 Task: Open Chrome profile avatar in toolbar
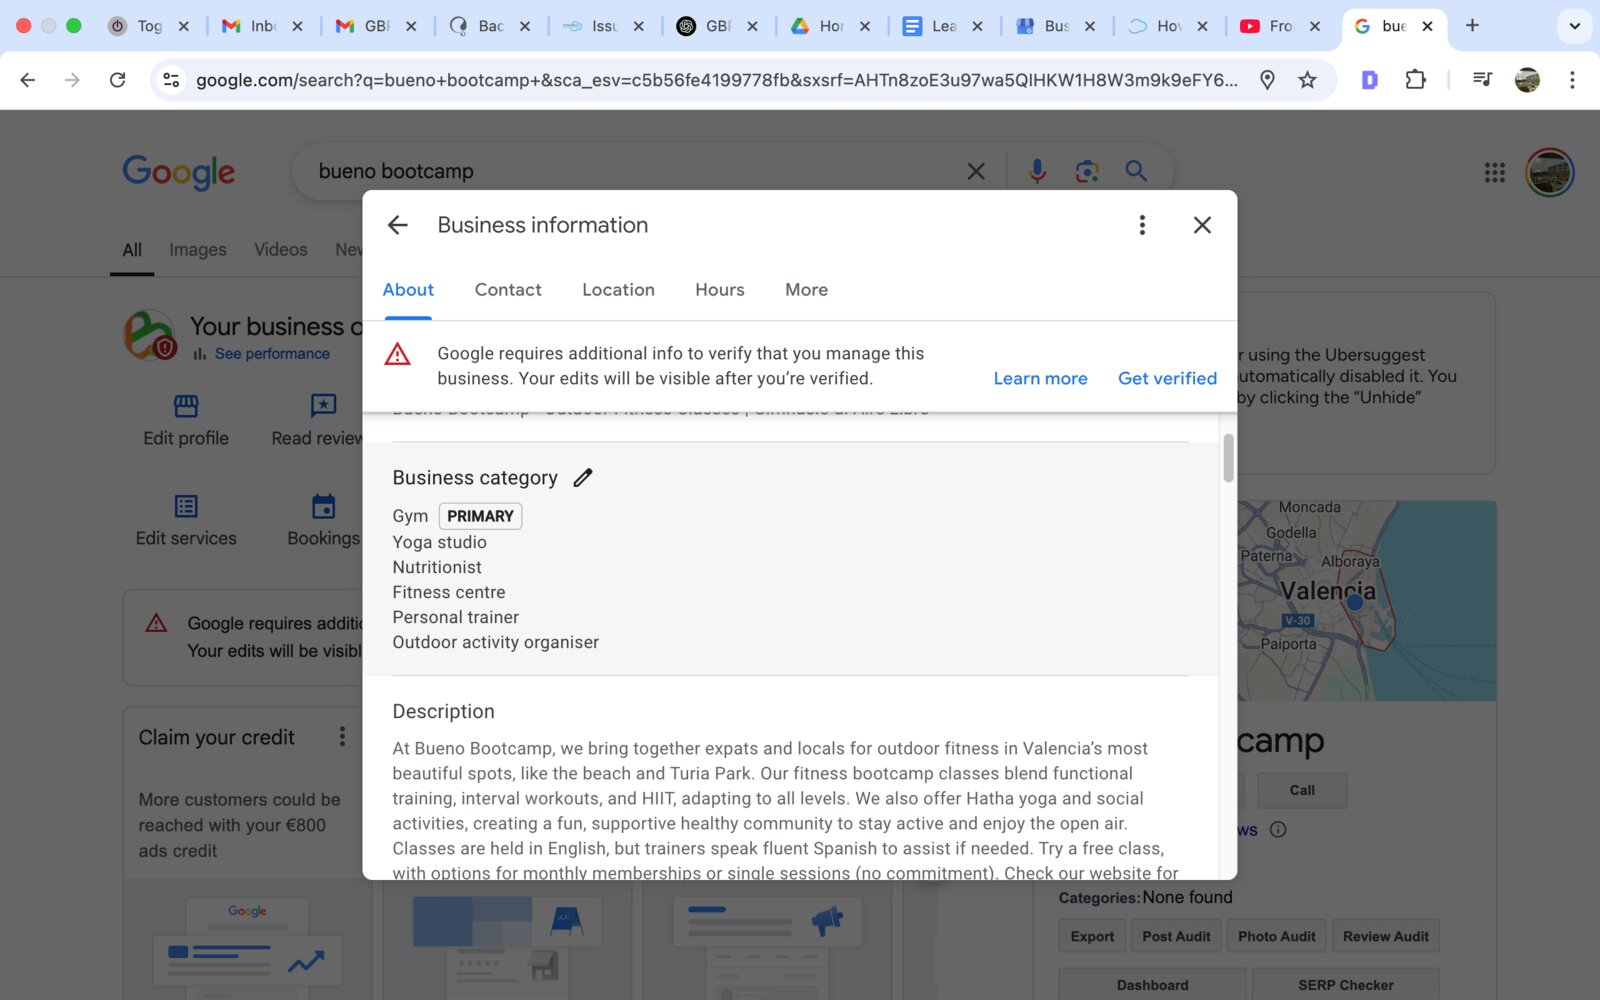click(1527, 80)
